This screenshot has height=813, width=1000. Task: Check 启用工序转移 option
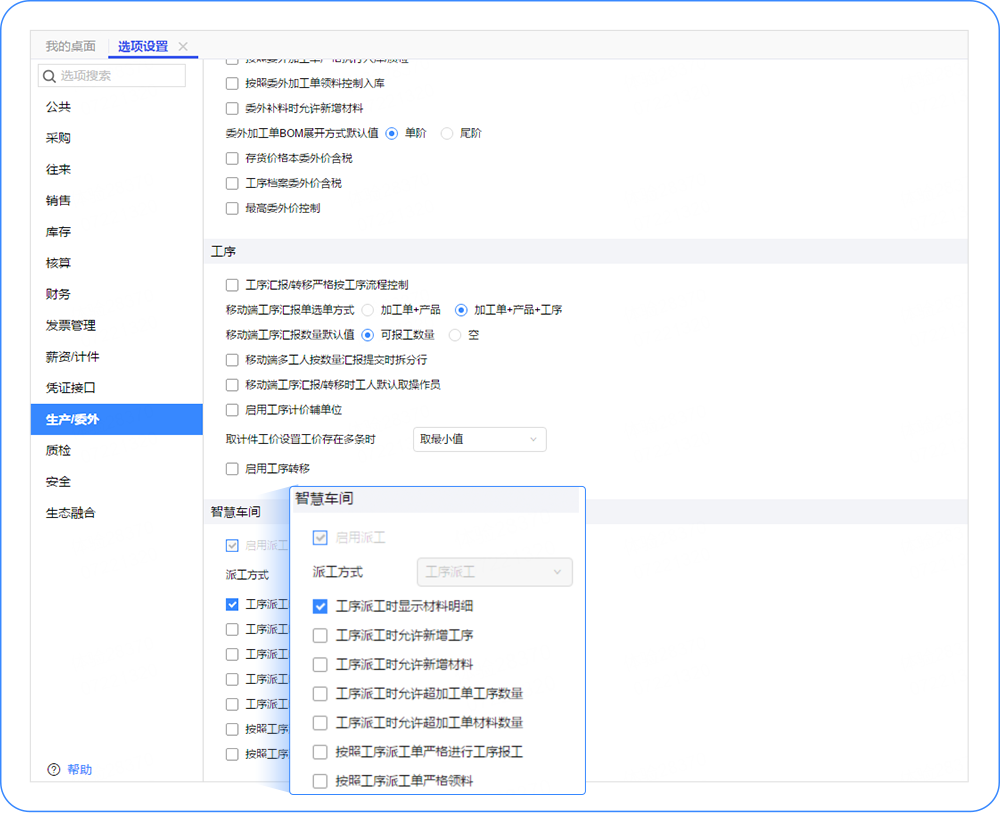(x=232, y=468)
